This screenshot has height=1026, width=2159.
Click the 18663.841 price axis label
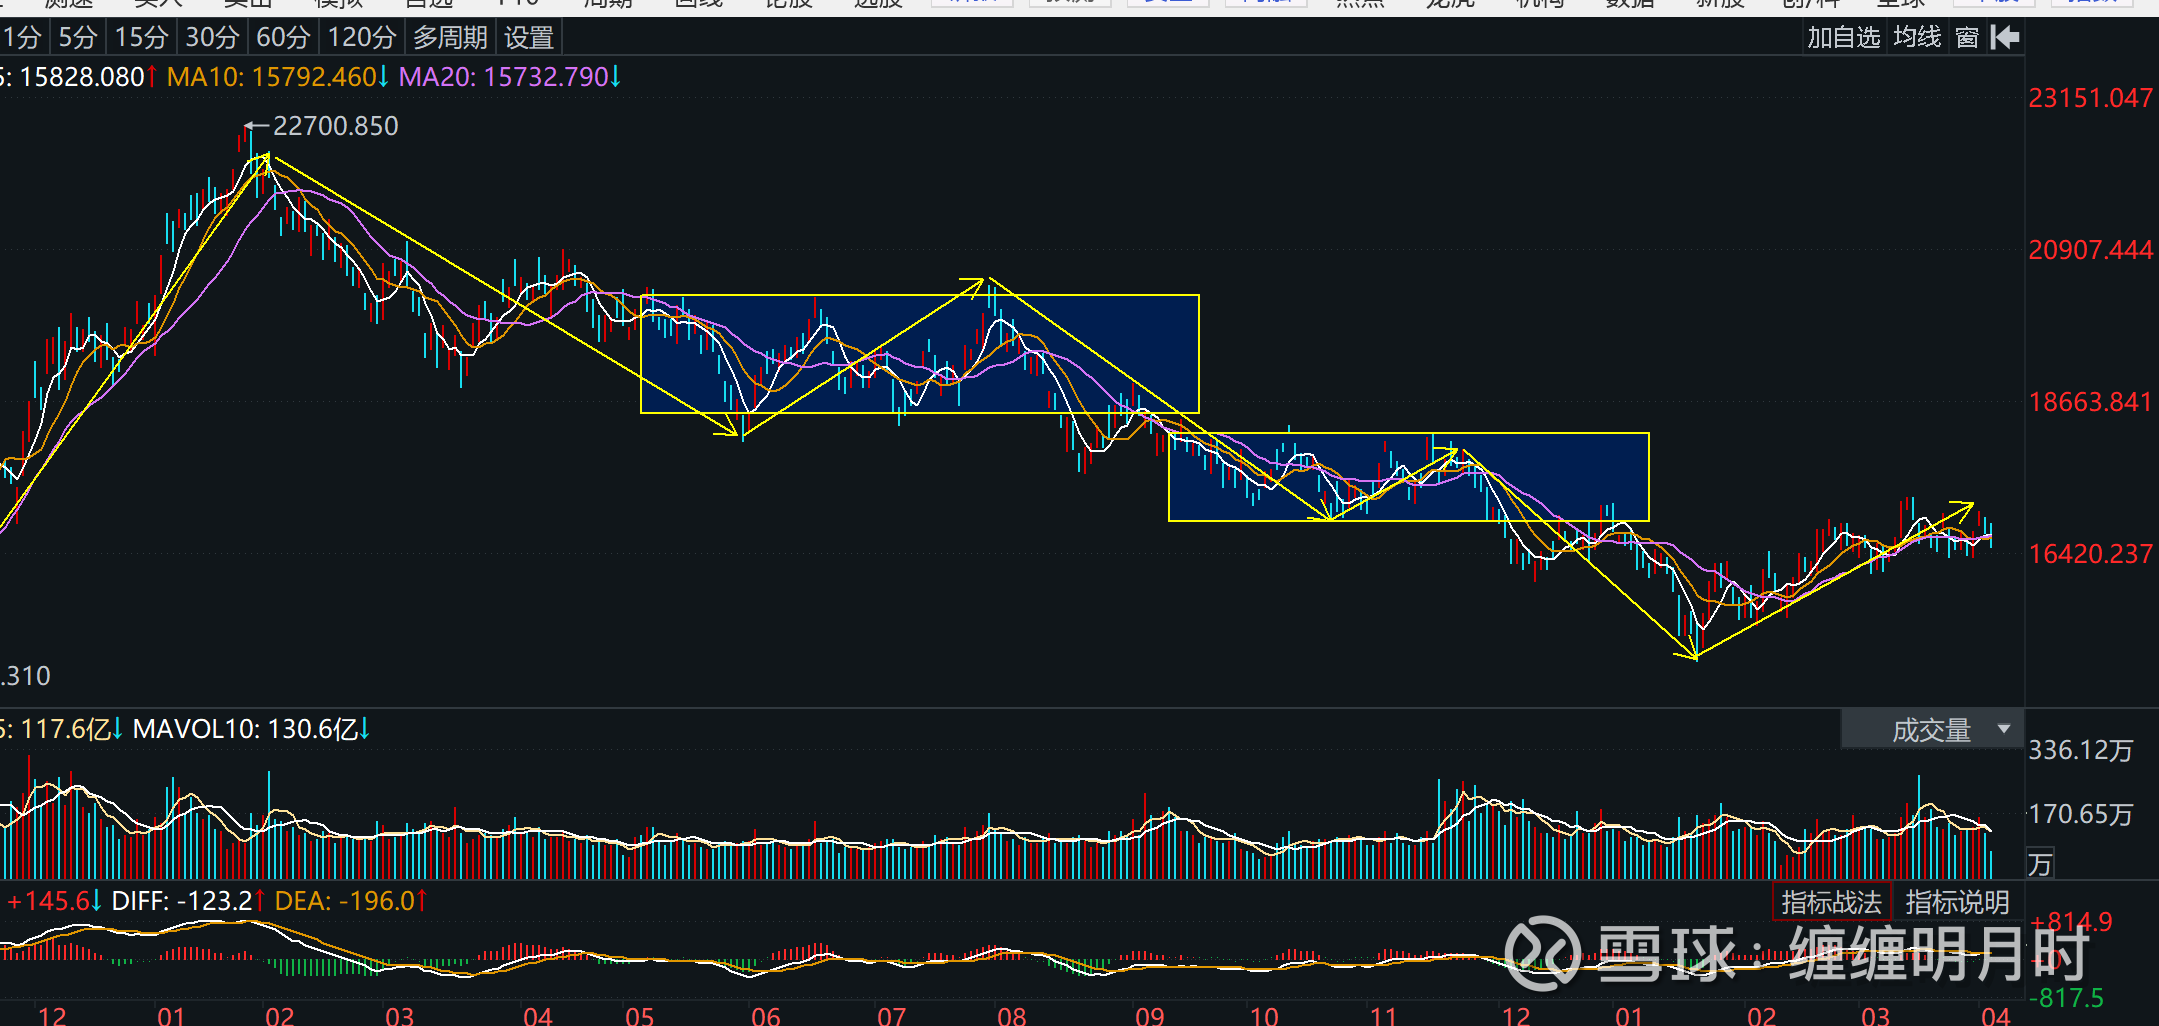click(2090, 402)
